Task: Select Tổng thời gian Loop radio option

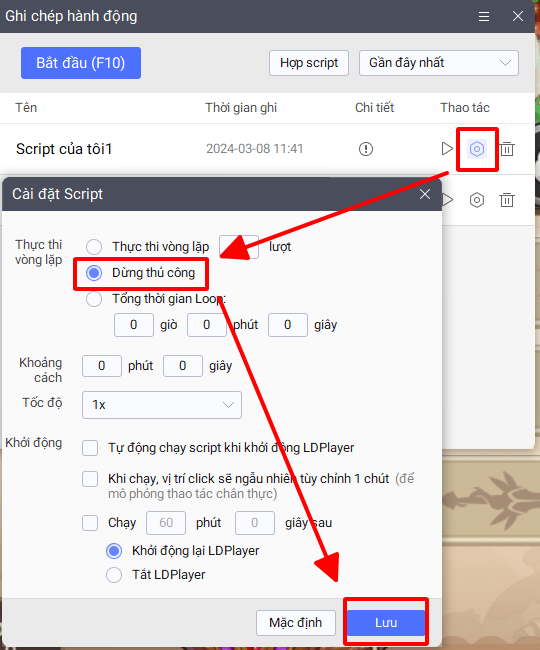Action: (94, 299)
